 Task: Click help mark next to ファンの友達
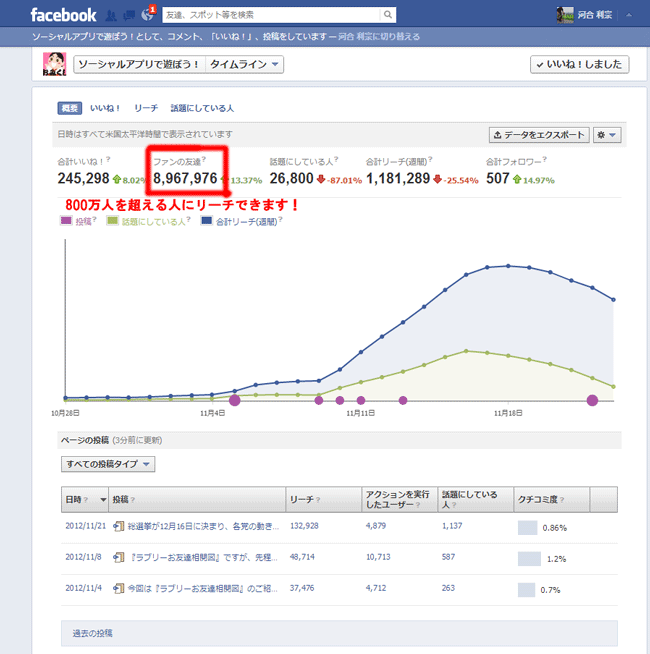(x=204, y=159)
